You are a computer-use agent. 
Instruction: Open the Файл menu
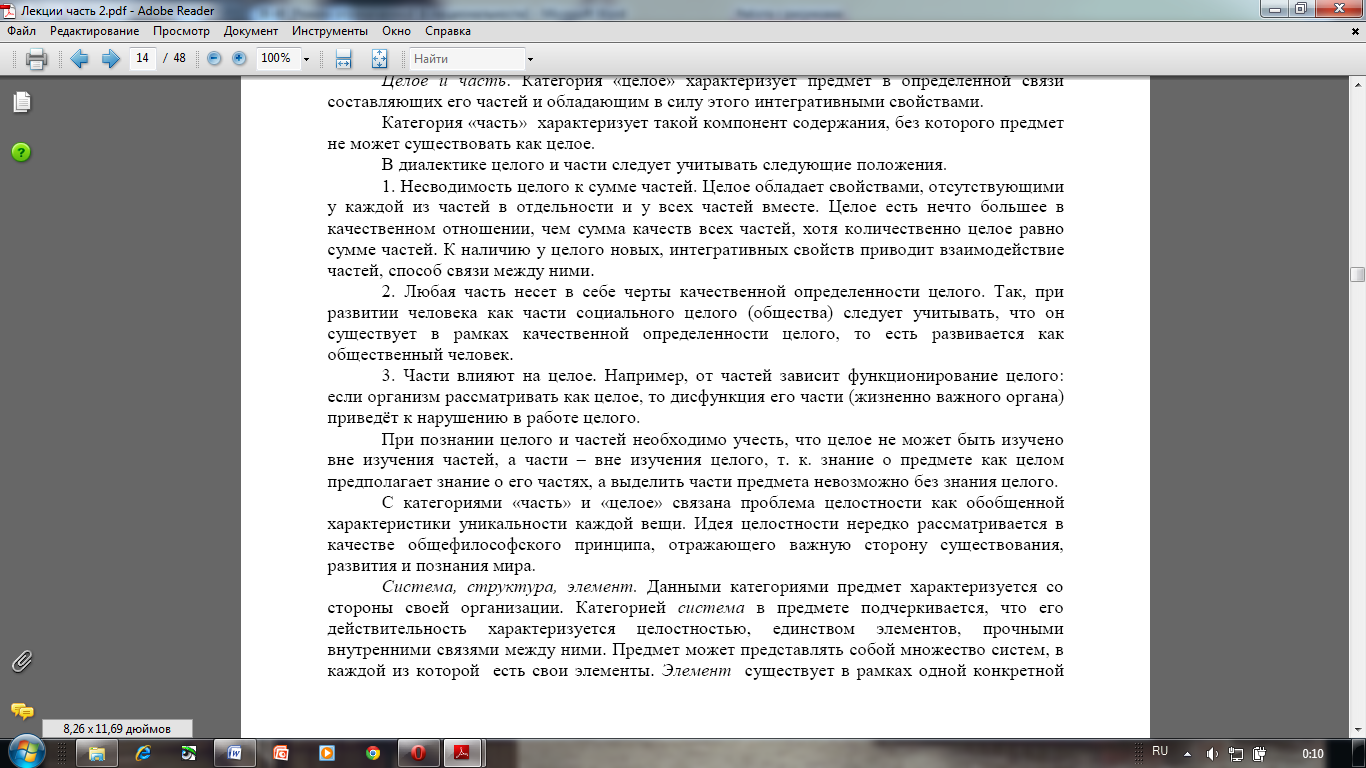click(21, 31)
